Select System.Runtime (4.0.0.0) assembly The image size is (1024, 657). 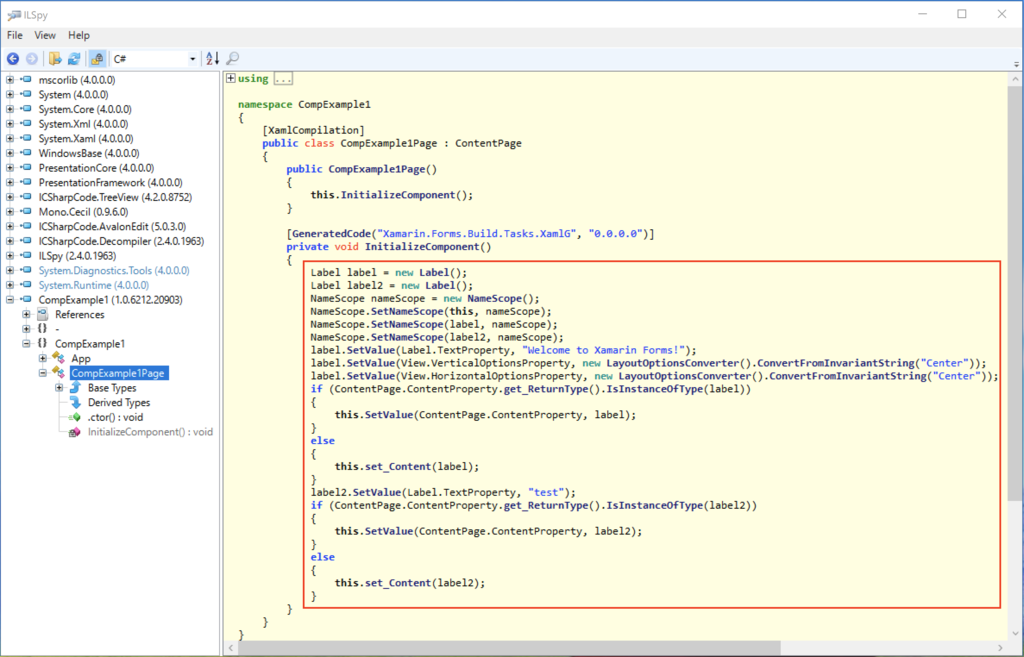93,285
